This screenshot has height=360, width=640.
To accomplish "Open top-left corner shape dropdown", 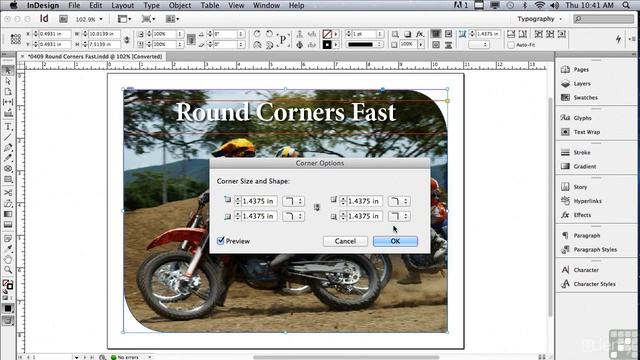I will (x=293, y=201).
